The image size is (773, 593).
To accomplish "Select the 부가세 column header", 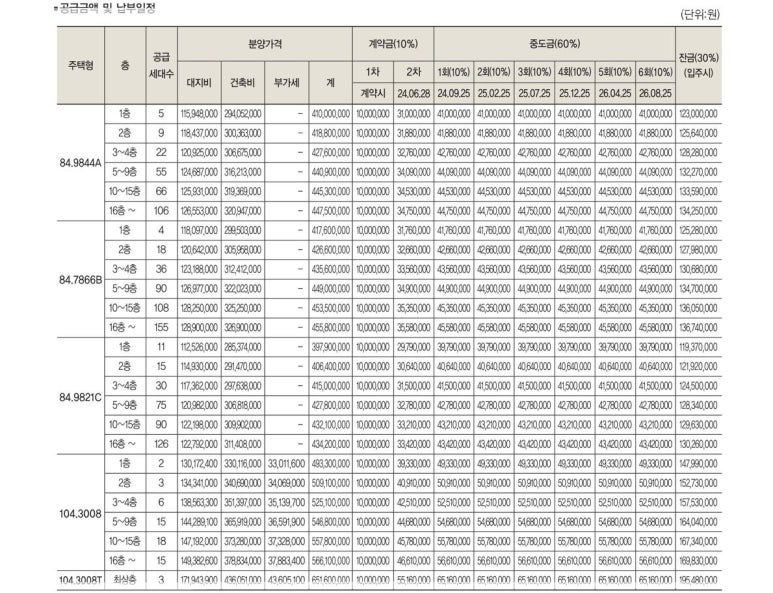I will [x=286, y=82].
